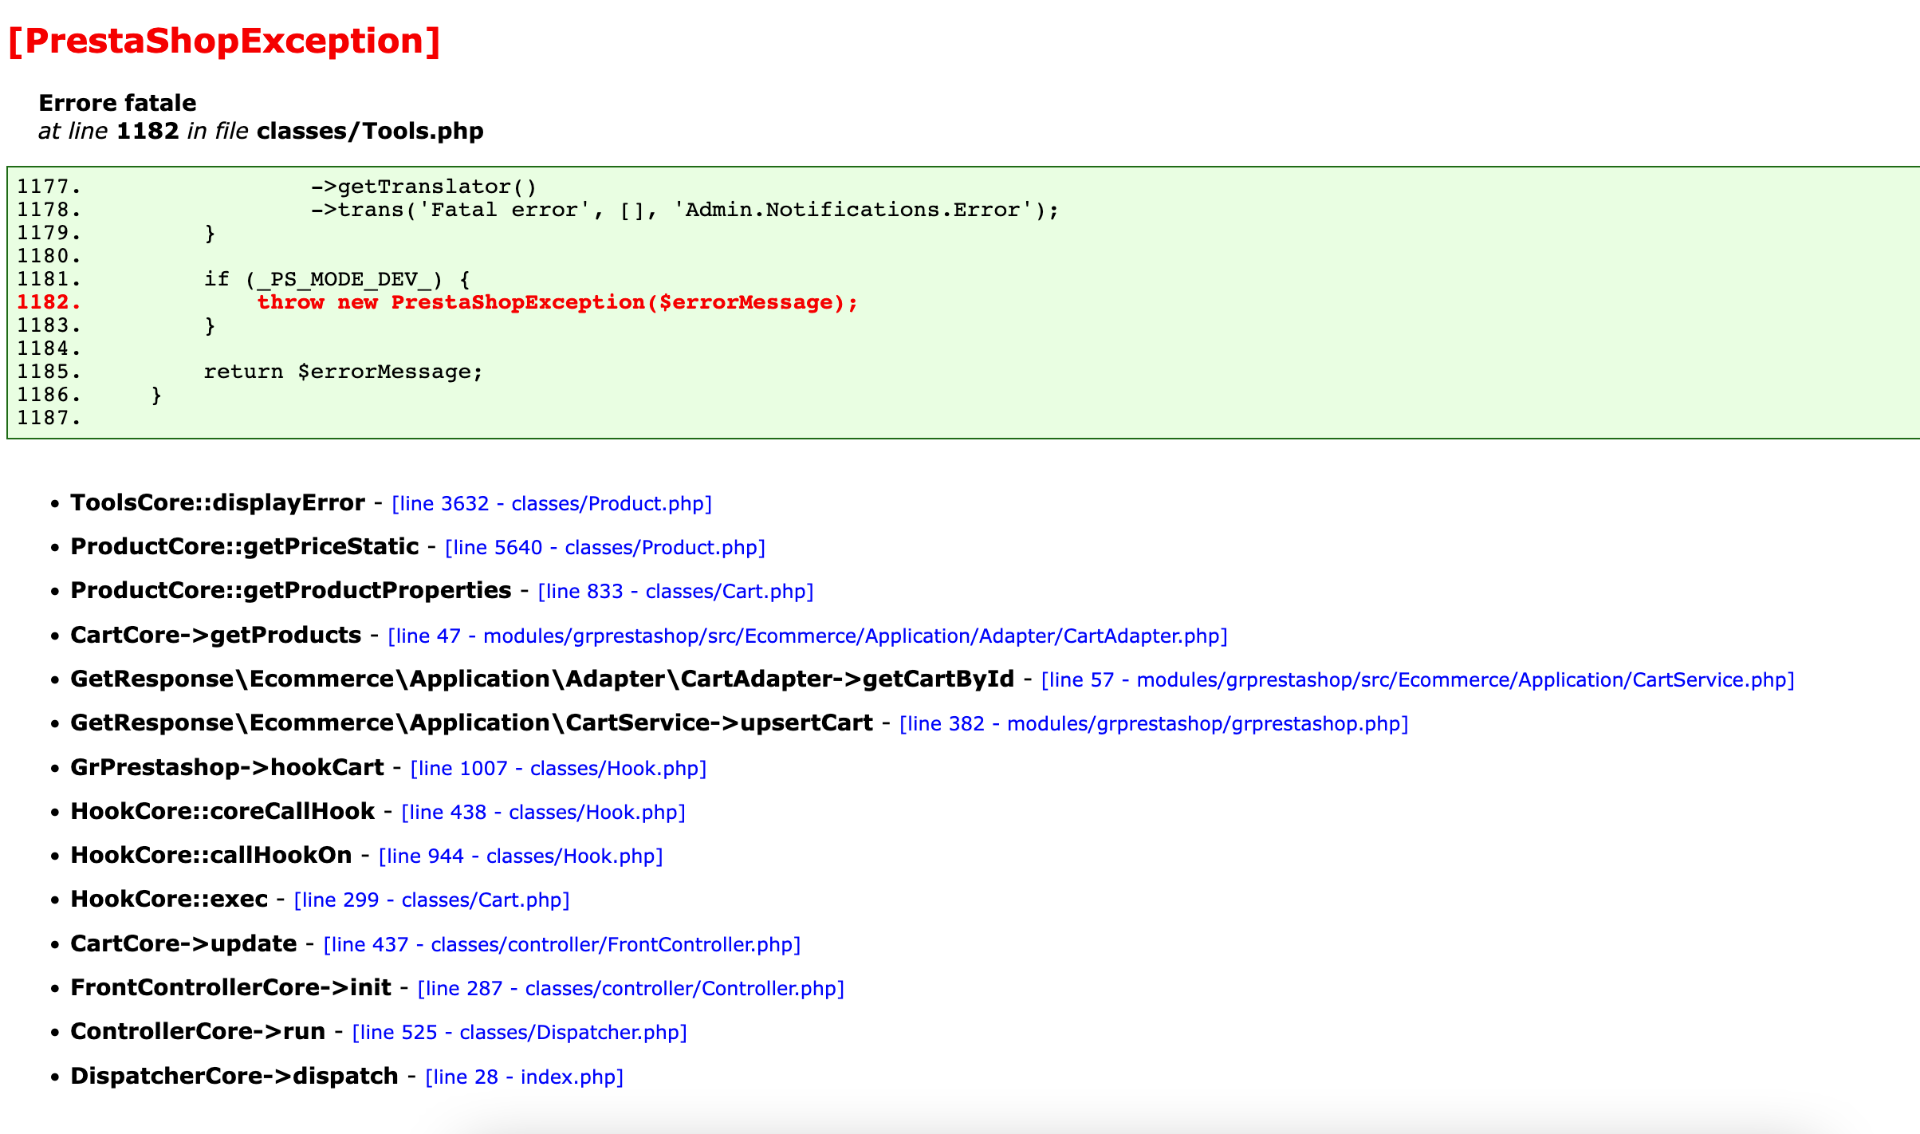1920x1134 pixels.
Task: Click the line 833 classes/Cart.php link
Action: [675, 592]
